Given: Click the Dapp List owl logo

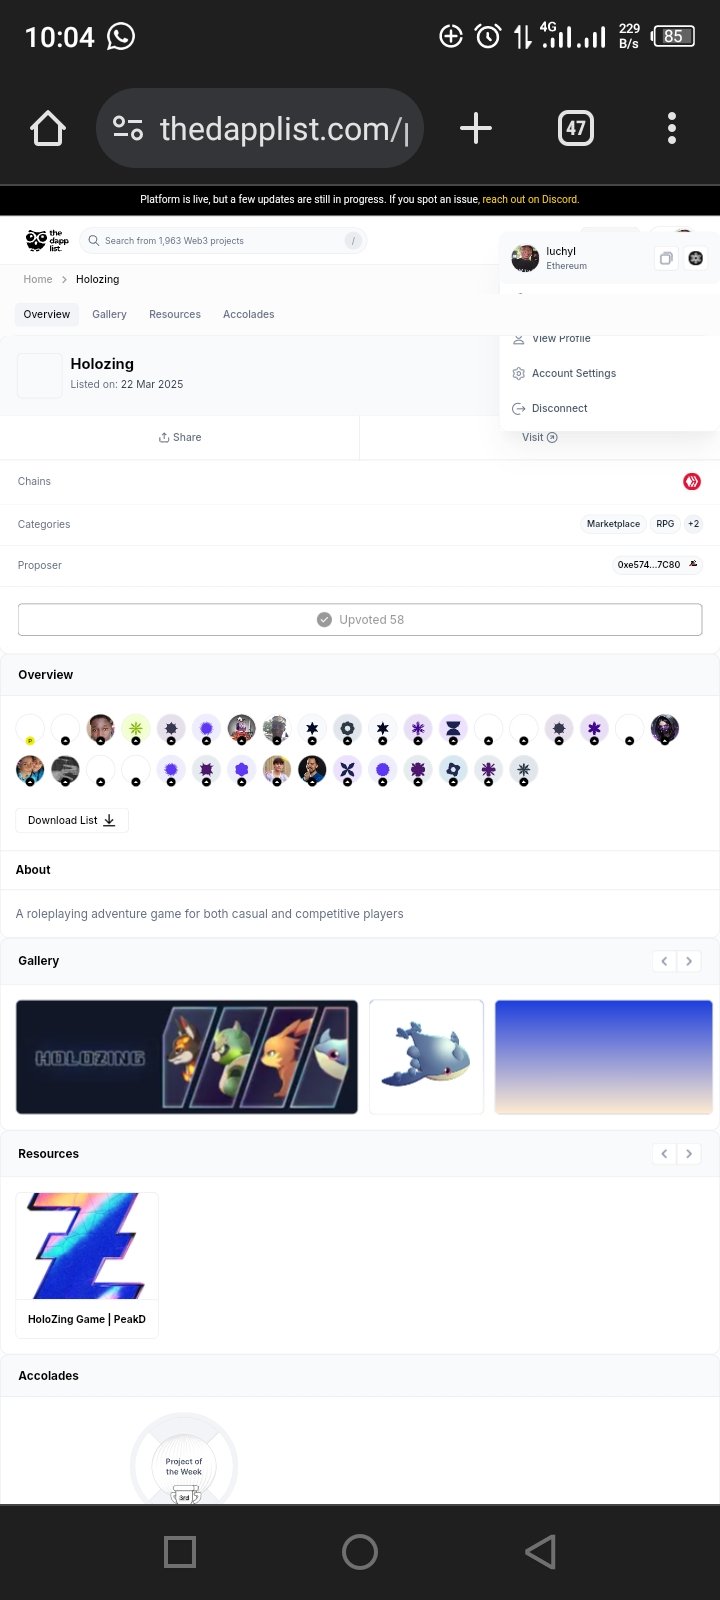Looking at the screenshot, I should [x=45, y=241].
